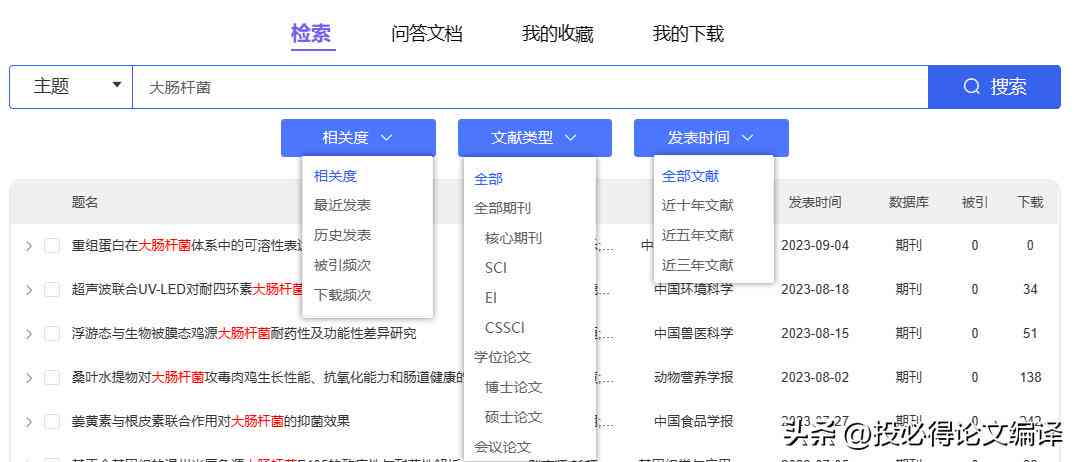Open article 超声波联合UV-LED对耐四环素大肠杆菌
Image resolution: width=1077 pixels, height=462 pixels.
click(x=186, y=289)
